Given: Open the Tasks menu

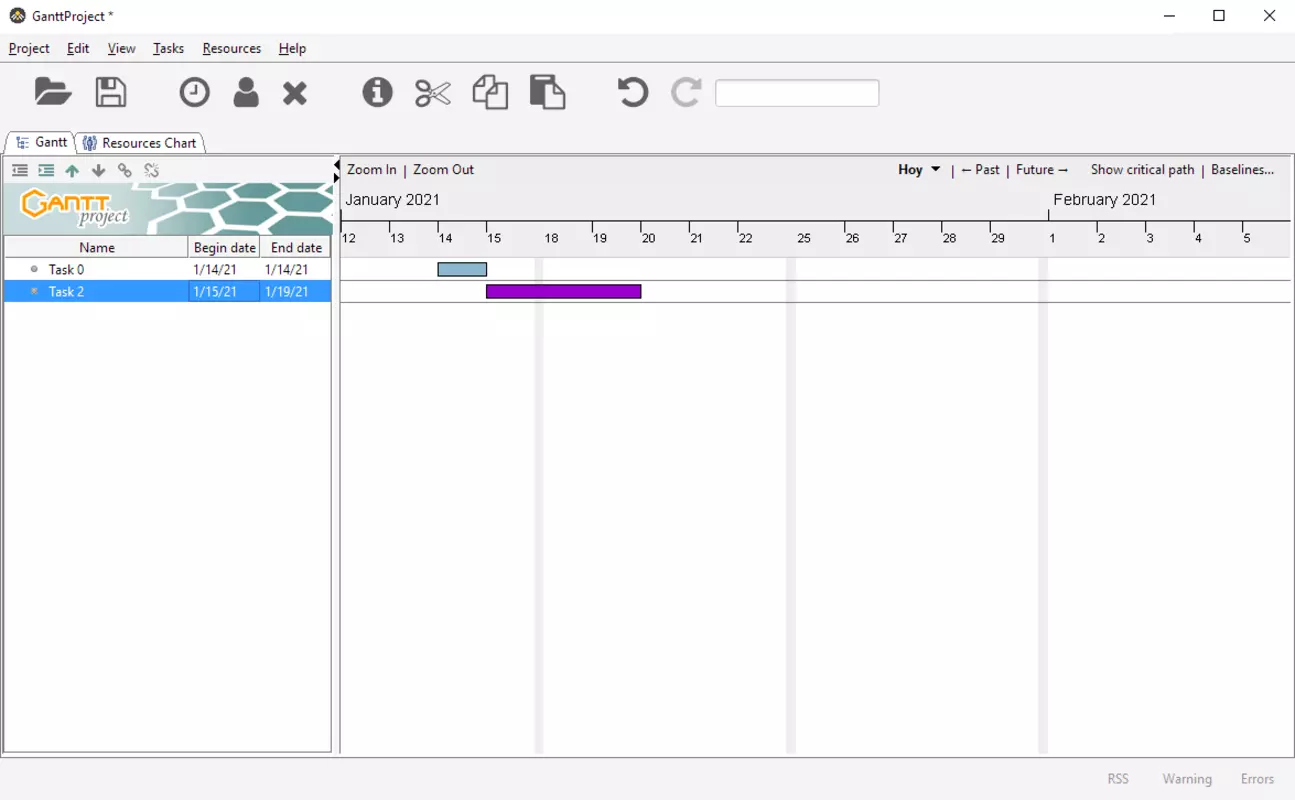Looking at the screenshot, I should coord(168,48).
